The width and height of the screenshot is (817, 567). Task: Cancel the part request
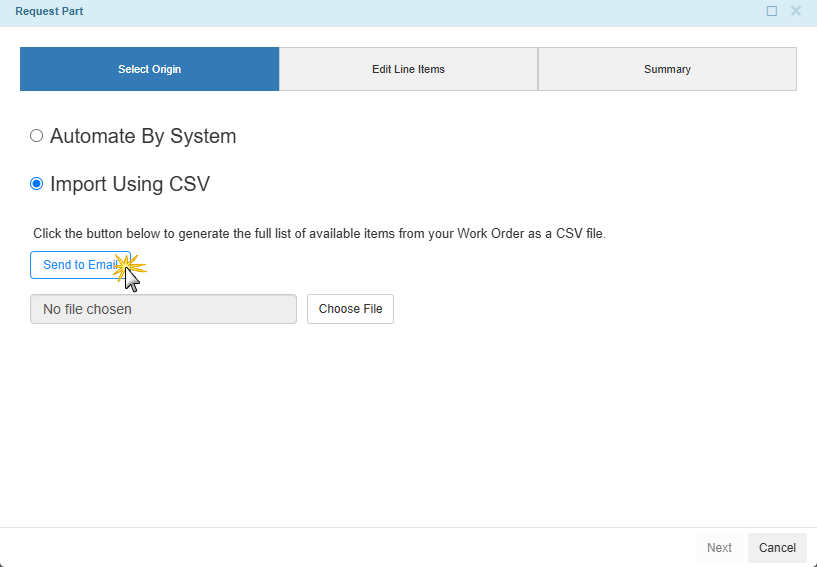777,548
